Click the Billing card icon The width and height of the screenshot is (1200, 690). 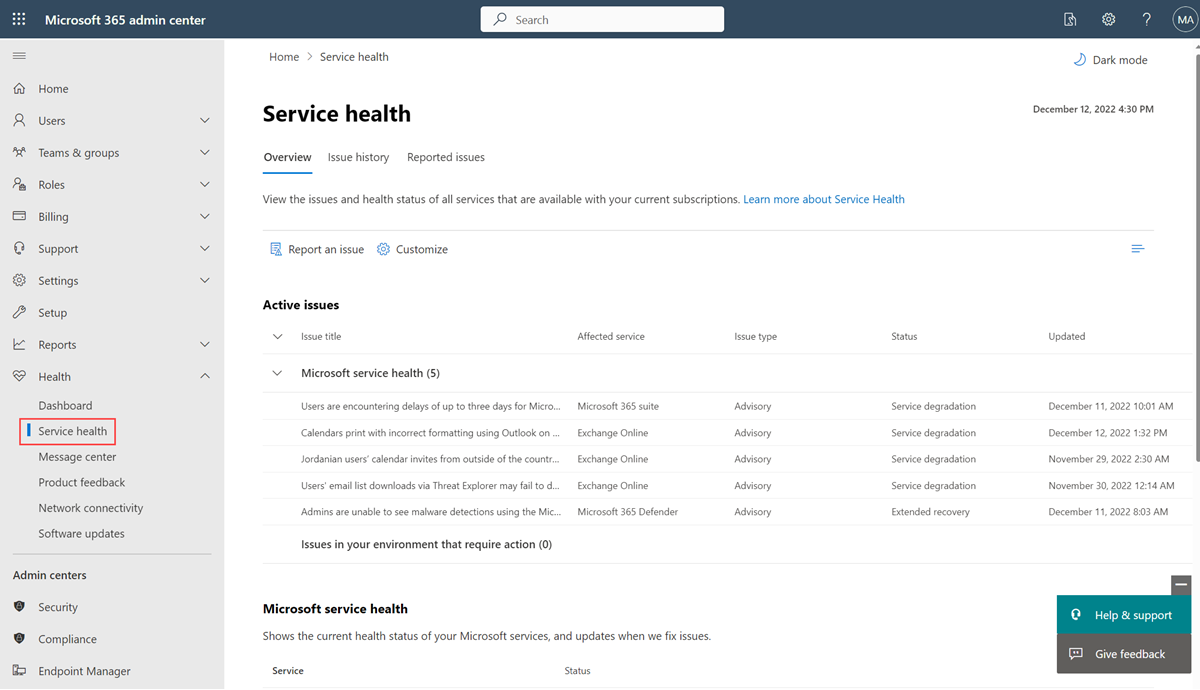(19, 217)
